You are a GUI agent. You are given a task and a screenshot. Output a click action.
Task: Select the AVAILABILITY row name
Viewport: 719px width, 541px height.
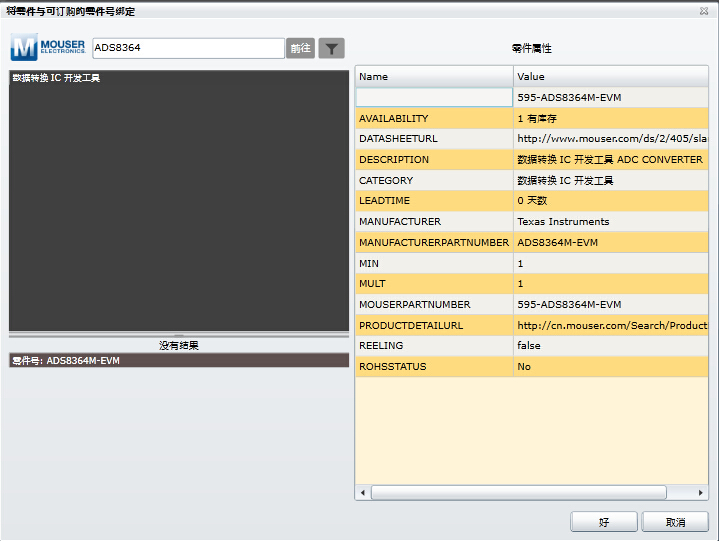pyautogui.click(x=434, y=118)
